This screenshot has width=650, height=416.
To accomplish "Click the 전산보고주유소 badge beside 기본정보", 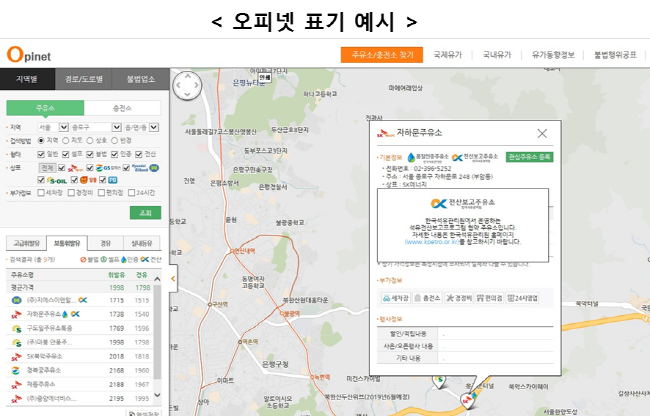I will (475, 157).
